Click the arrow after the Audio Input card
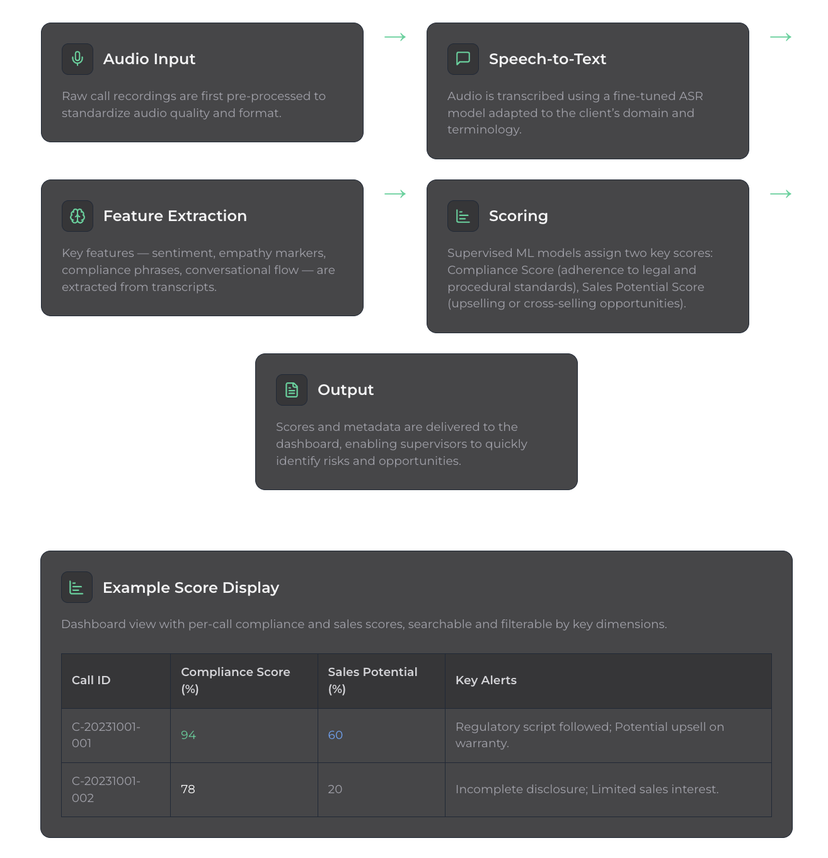828x858 pixels. (x=395, y=37)
